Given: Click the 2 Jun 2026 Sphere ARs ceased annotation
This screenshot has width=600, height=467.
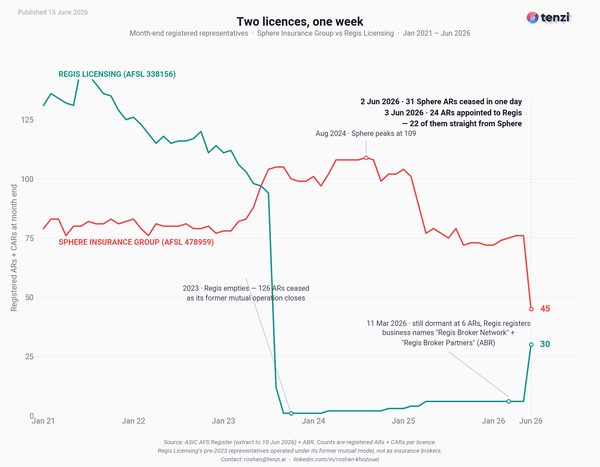Looking at the screenshot, I should pyautogui.click(x=441, y=102).
